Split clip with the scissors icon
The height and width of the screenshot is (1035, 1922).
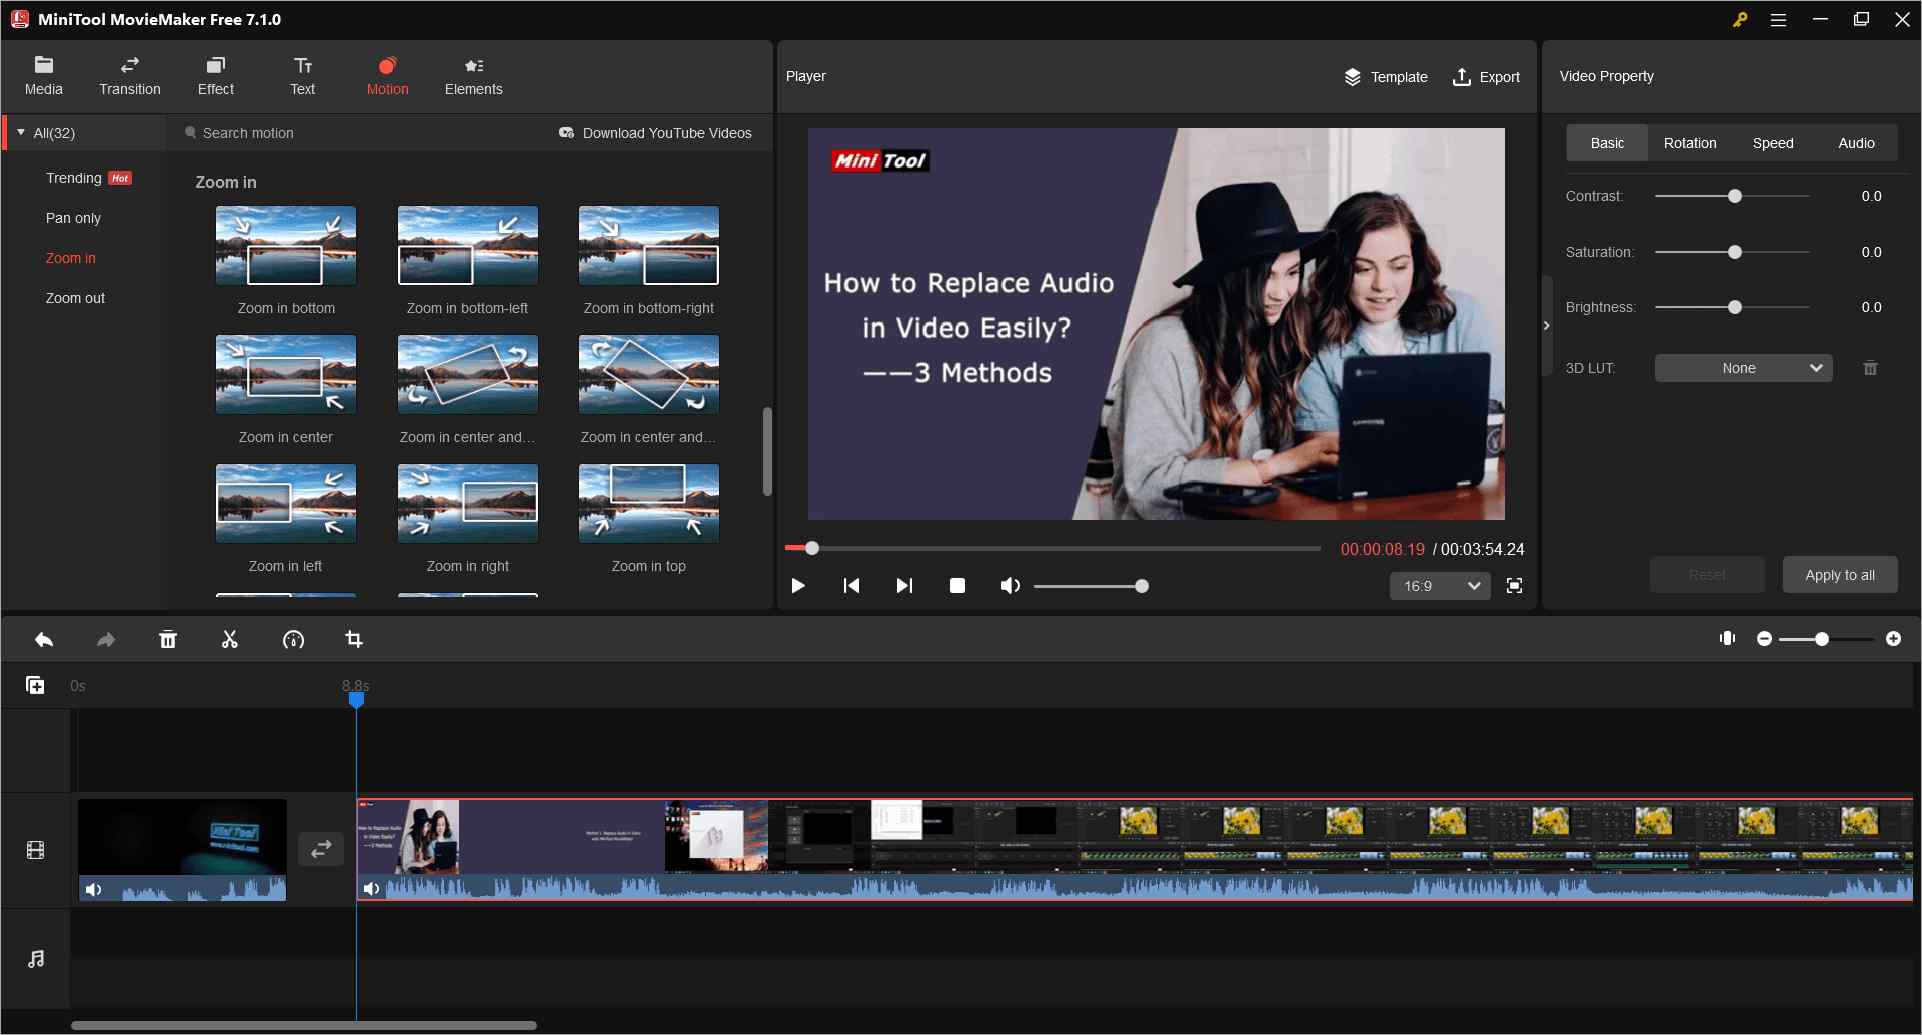[x=230, y=640]
